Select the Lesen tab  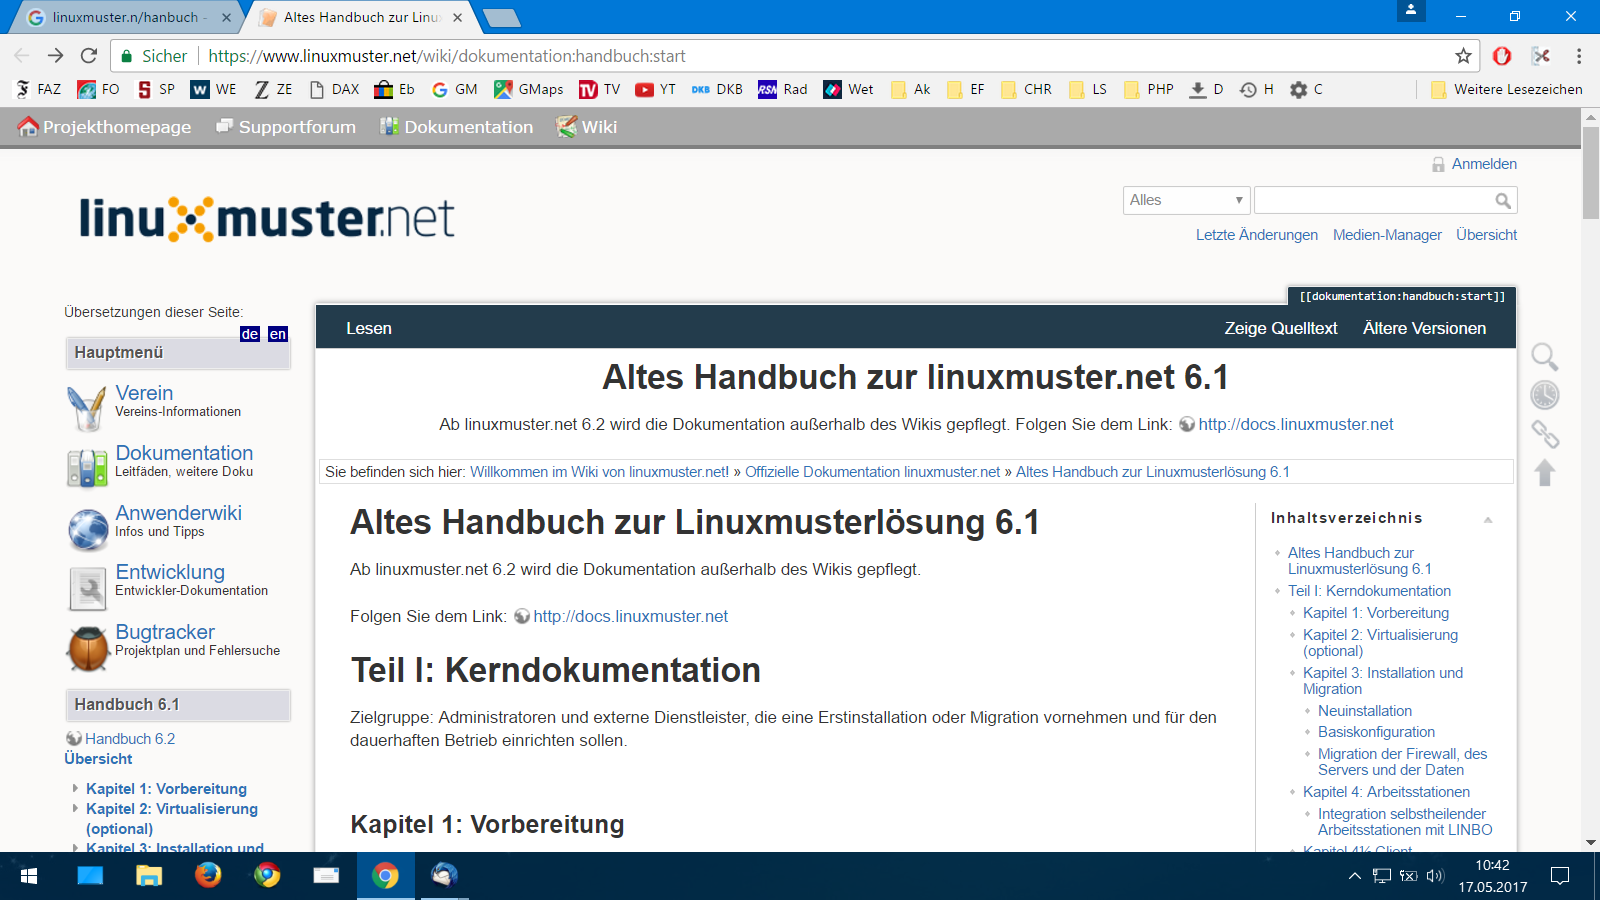pyautogui.click(x=369, y=328)
